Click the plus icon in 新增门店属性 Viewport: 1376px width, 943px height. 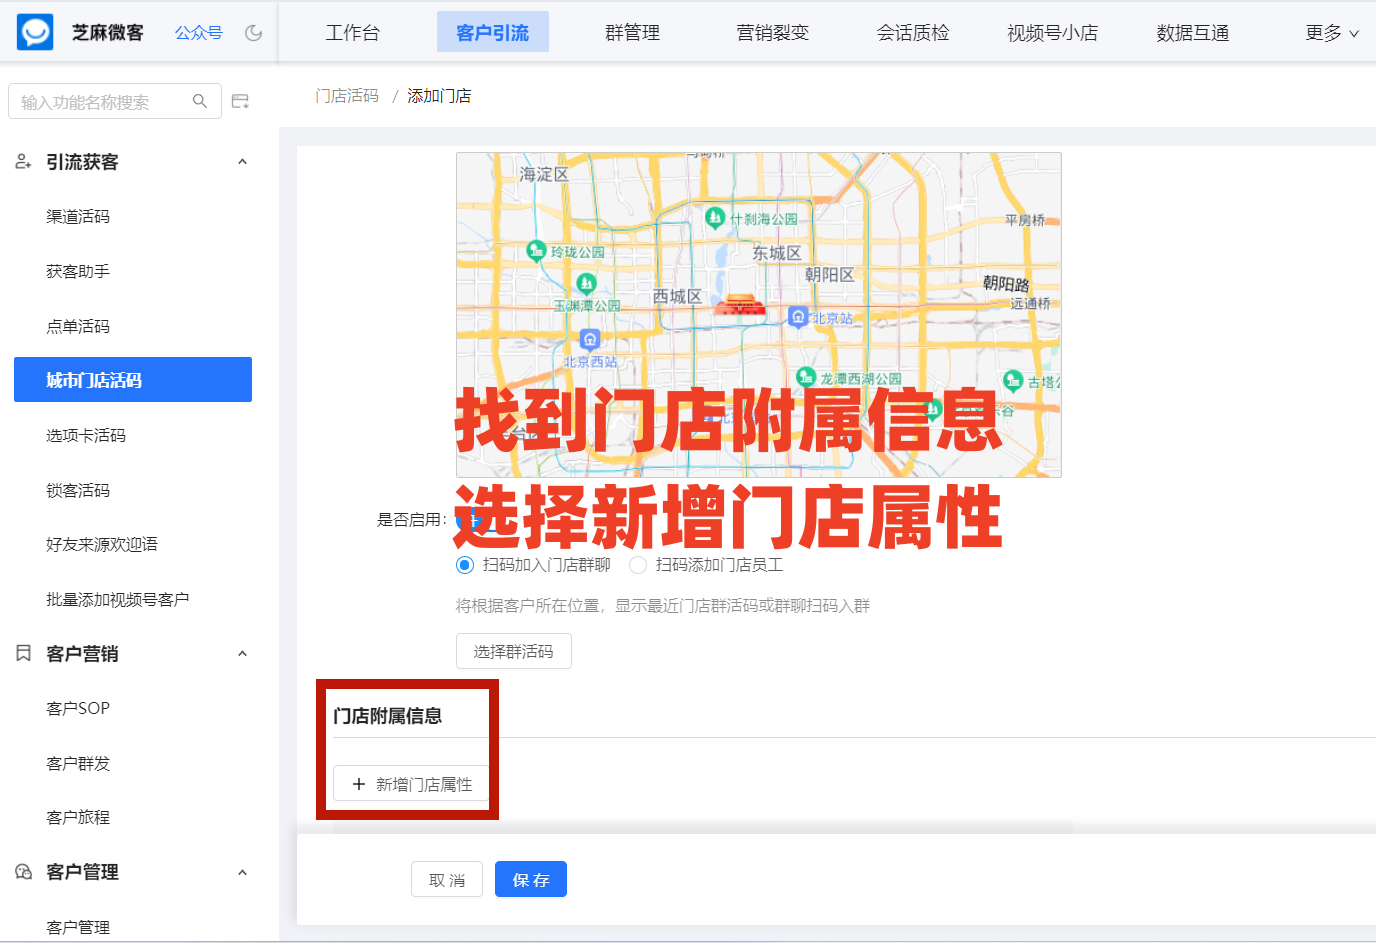[359, 784]
